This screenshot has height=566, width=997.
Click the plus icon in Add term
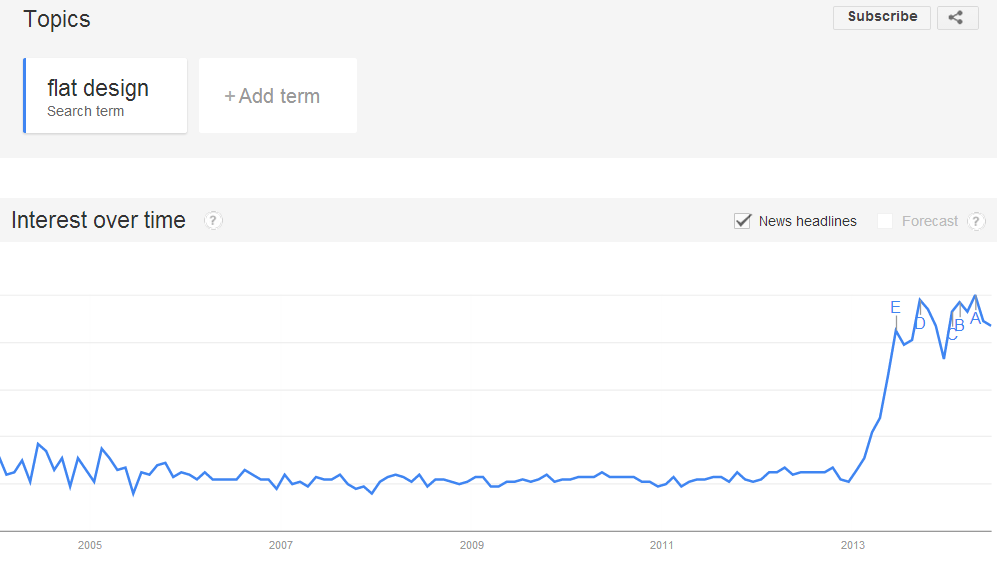click(x=230, y=96)
